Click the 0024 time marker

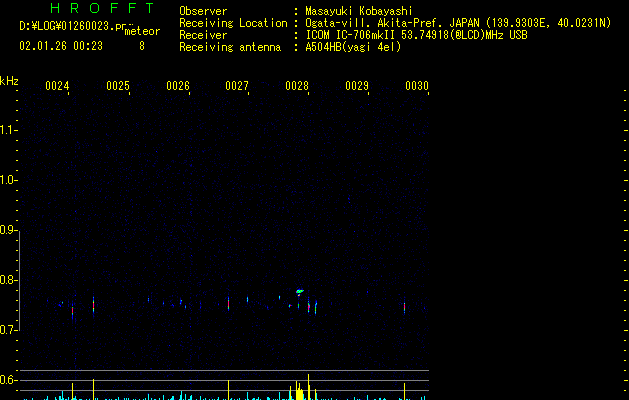click(x=57, y=86)
